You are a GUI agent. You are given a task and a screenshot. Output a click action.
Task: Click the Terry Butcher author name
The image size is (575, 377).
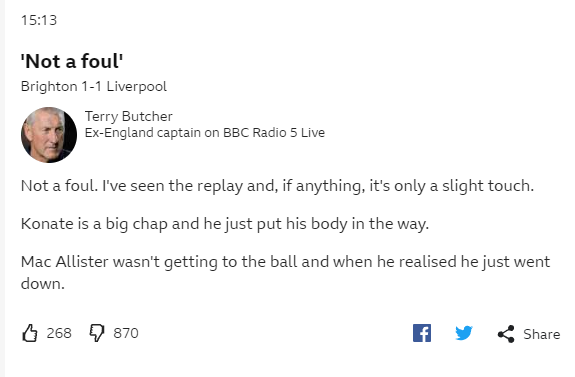(x=128, y=116)
